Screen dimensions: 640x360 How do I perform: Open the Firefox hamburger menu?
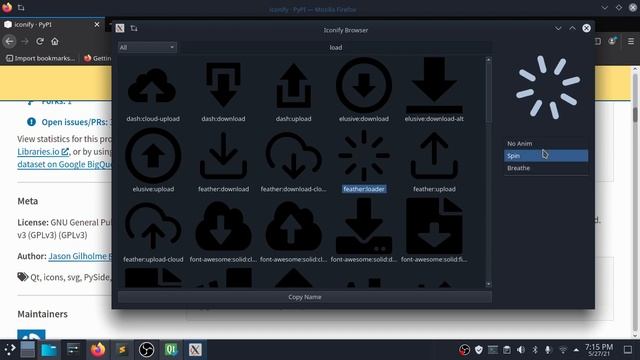[x=631, y=41]
